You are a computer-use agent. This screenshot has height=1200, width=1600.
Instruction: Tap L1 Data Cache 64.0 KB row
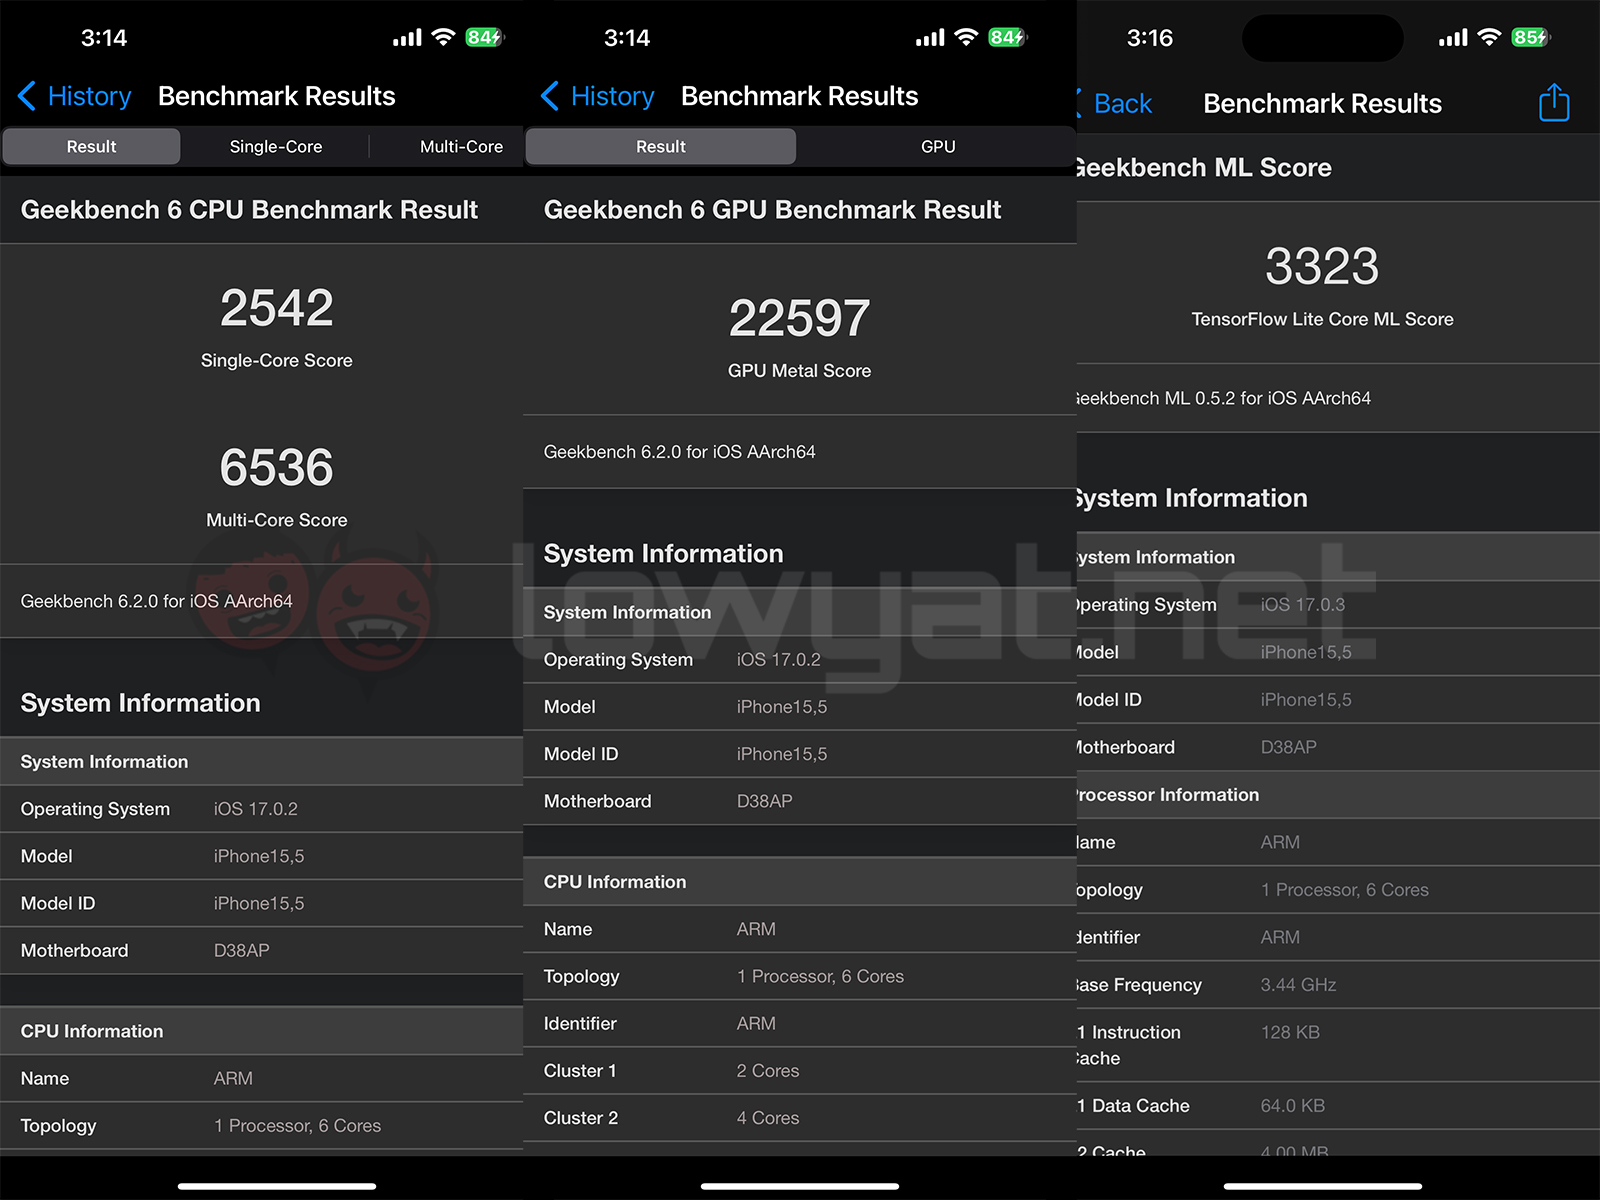1338,1106
